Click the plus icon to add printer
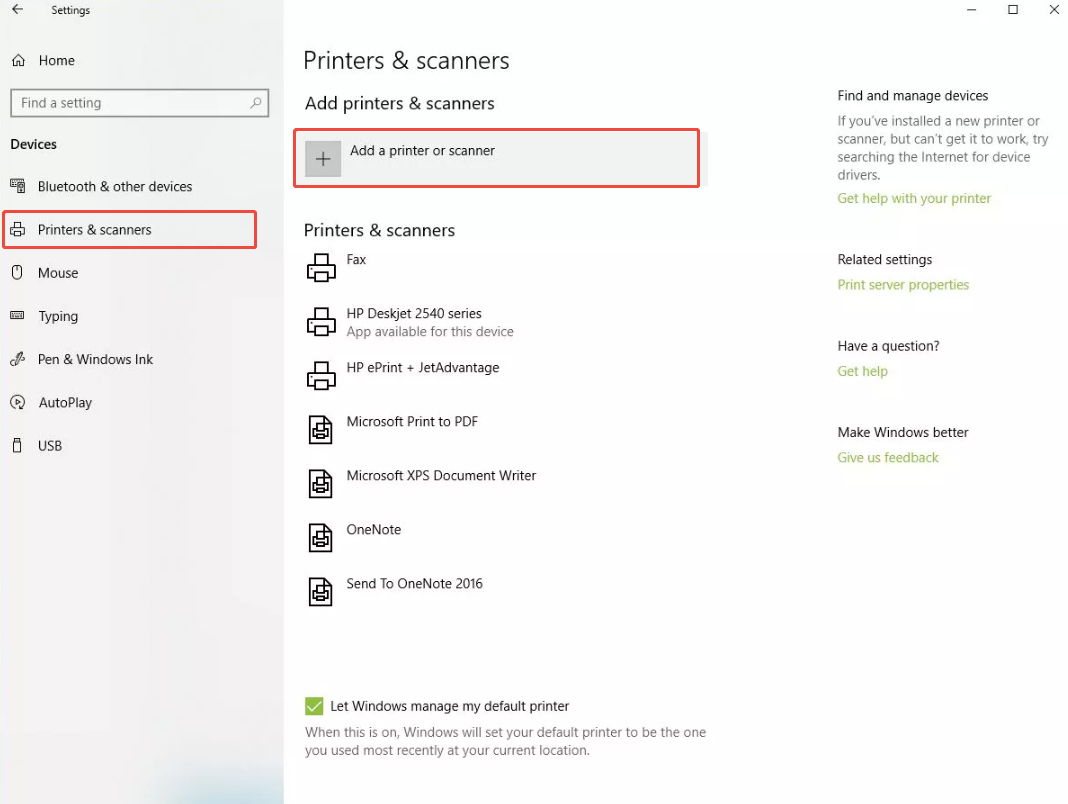 click(323, 159)
